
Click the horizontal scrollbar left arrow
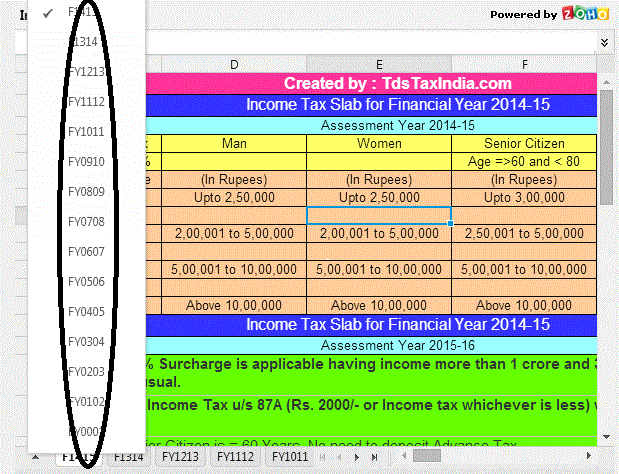[x=404, y=456]
